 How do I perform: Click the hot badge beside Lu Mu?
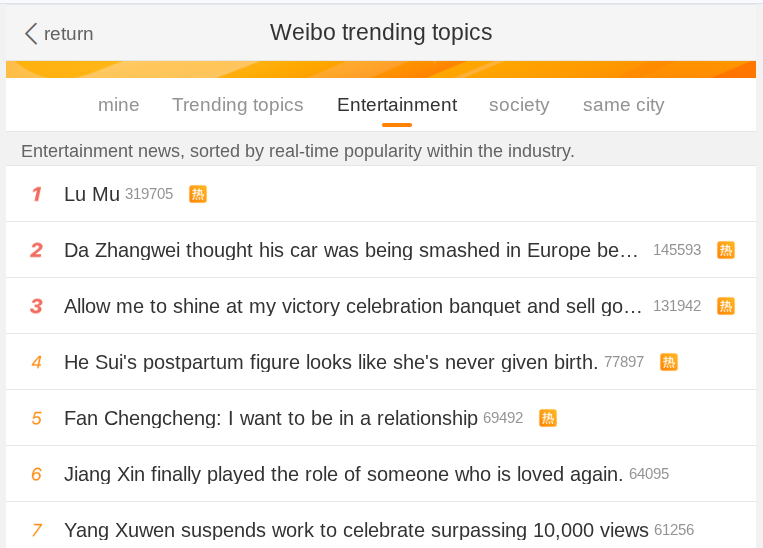tap(198, 194)
